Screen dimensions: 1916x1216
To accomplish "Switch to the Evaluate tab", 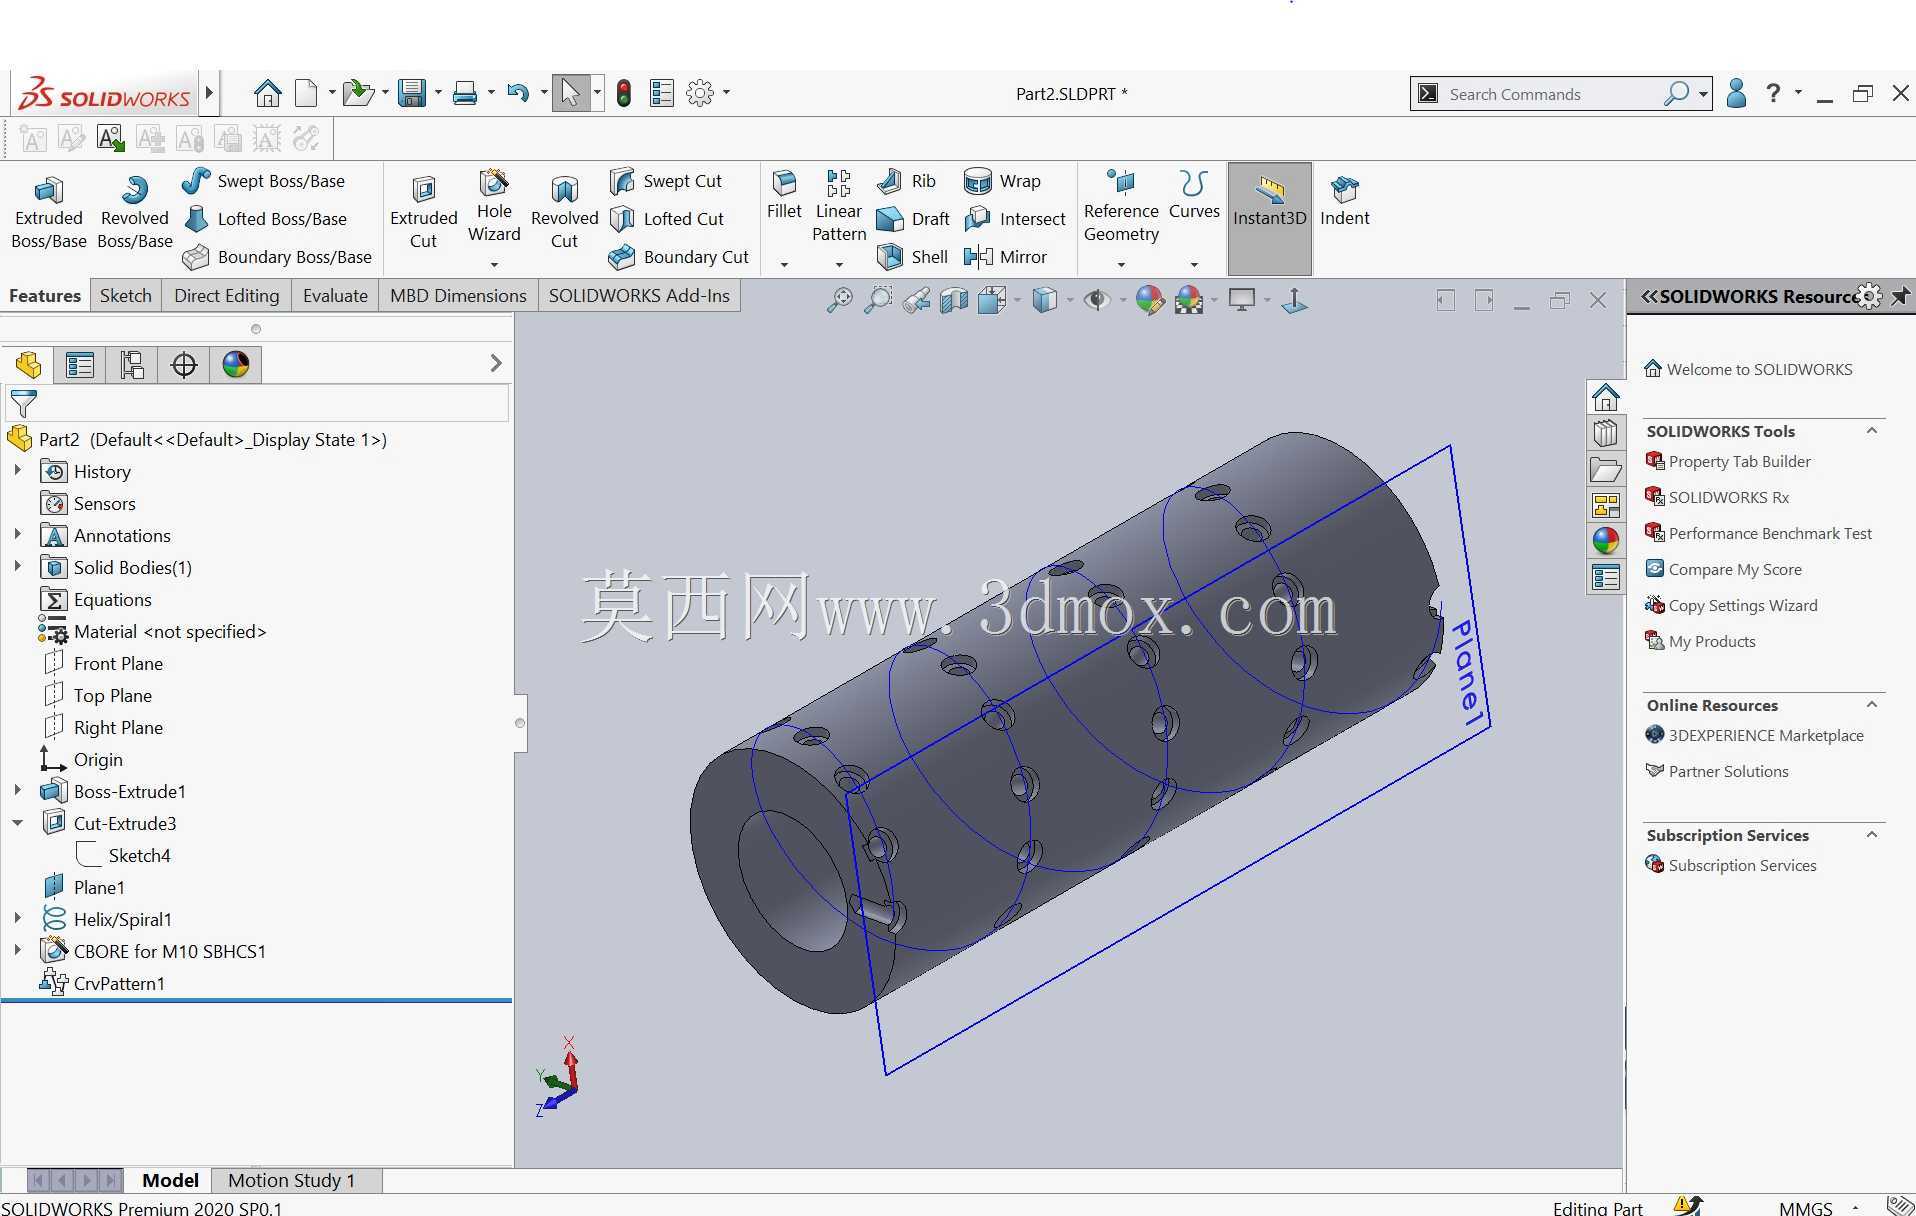I will pyautogui.click(x=335, y=296).
